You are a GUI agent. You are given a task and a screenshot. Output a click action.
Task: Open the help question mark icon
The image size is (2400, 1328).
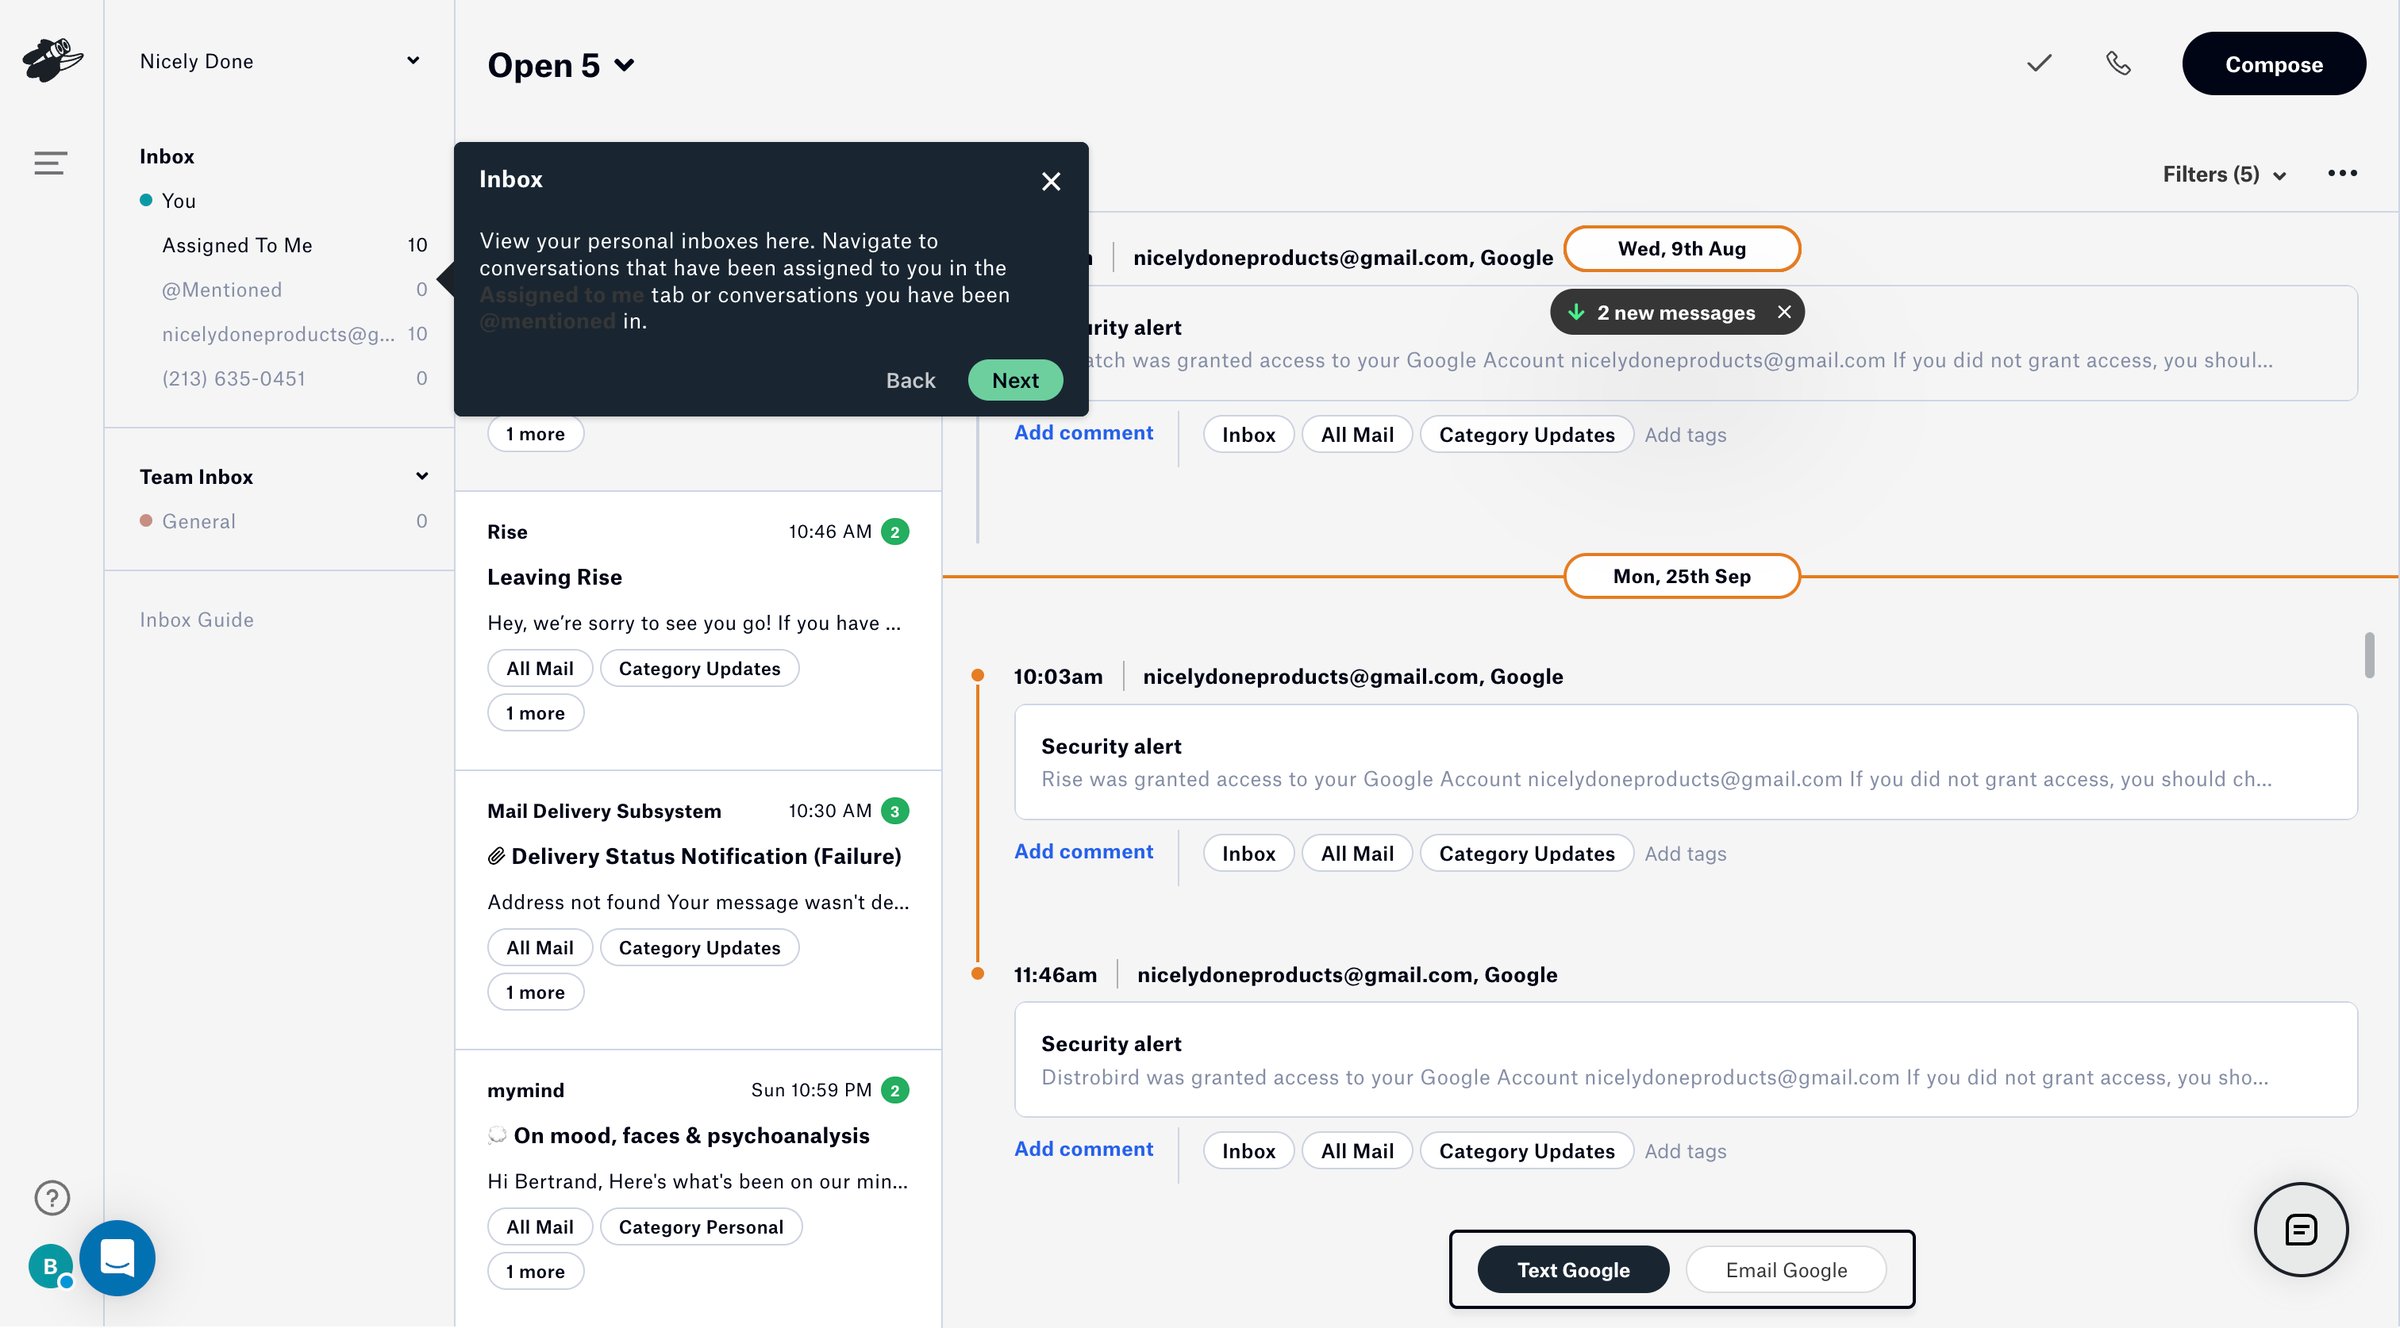[x=52, y=1197]
